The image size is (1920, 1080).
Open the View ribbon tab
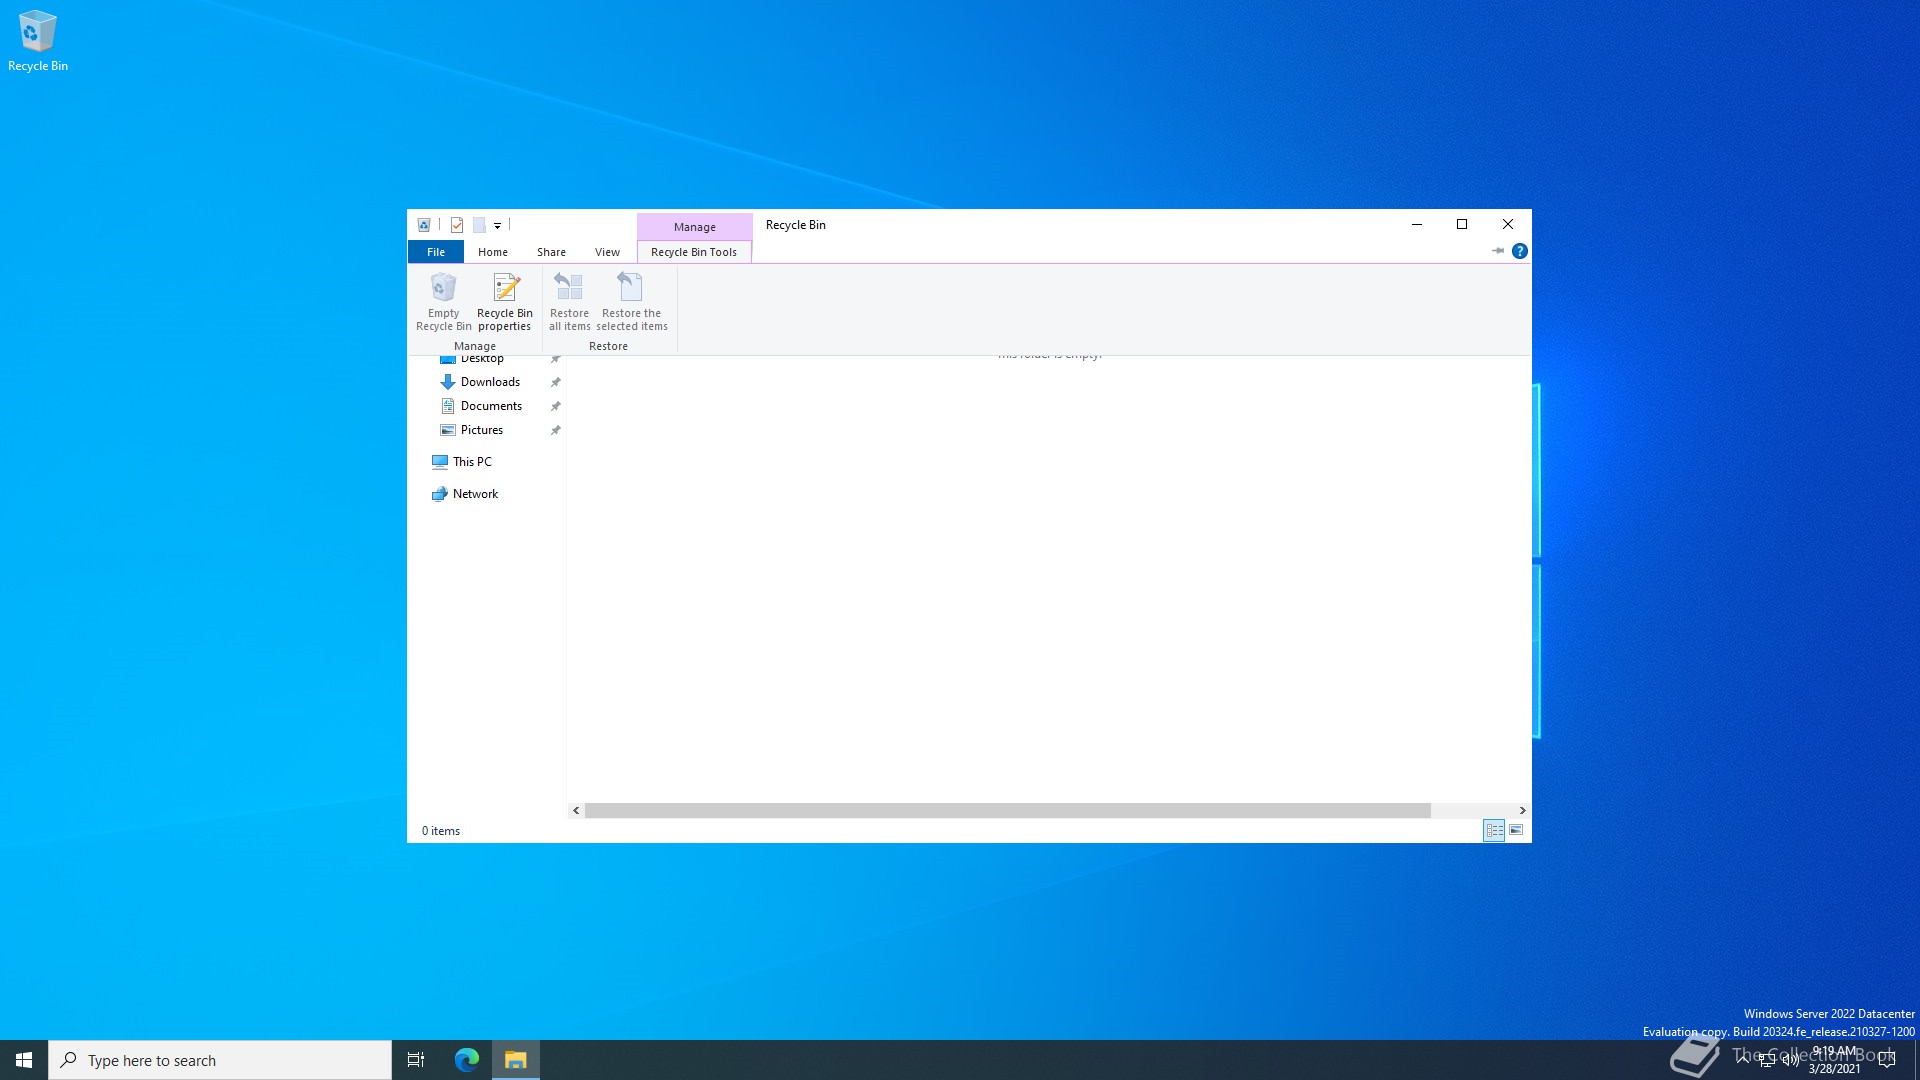tap(607, 252)
